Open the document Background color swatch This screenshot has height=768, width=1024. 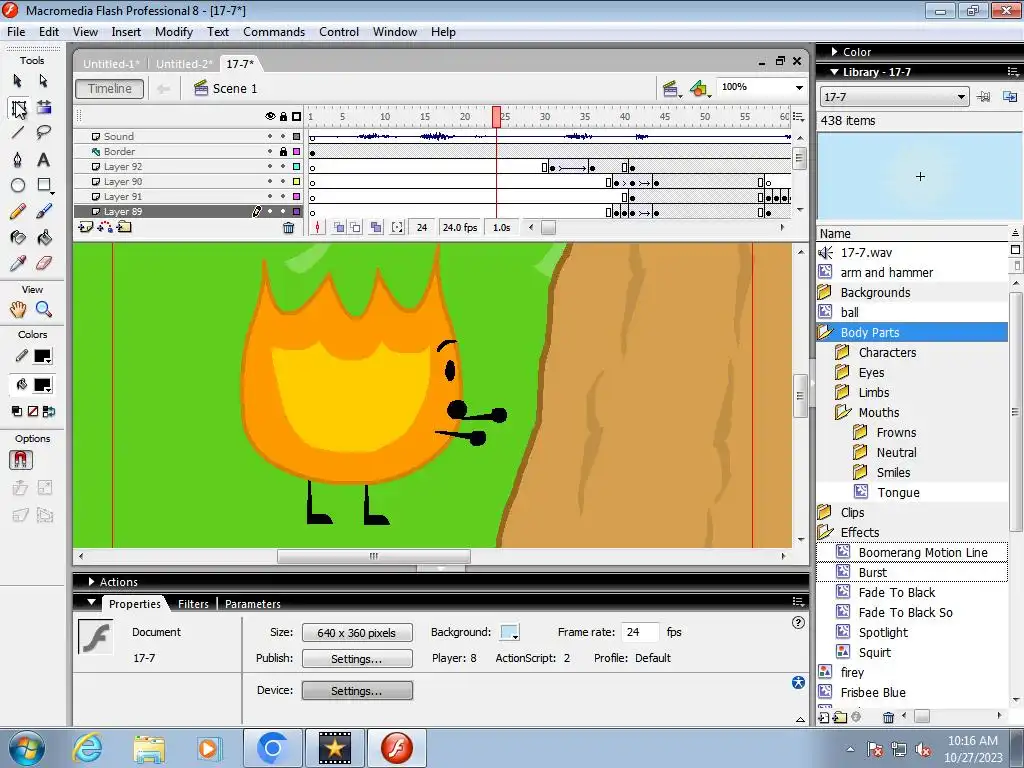[x=509, y=632]
